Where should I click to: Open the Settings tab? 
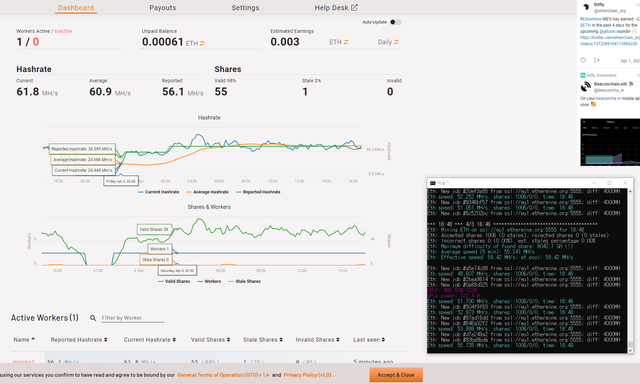[x=245, y=8]
